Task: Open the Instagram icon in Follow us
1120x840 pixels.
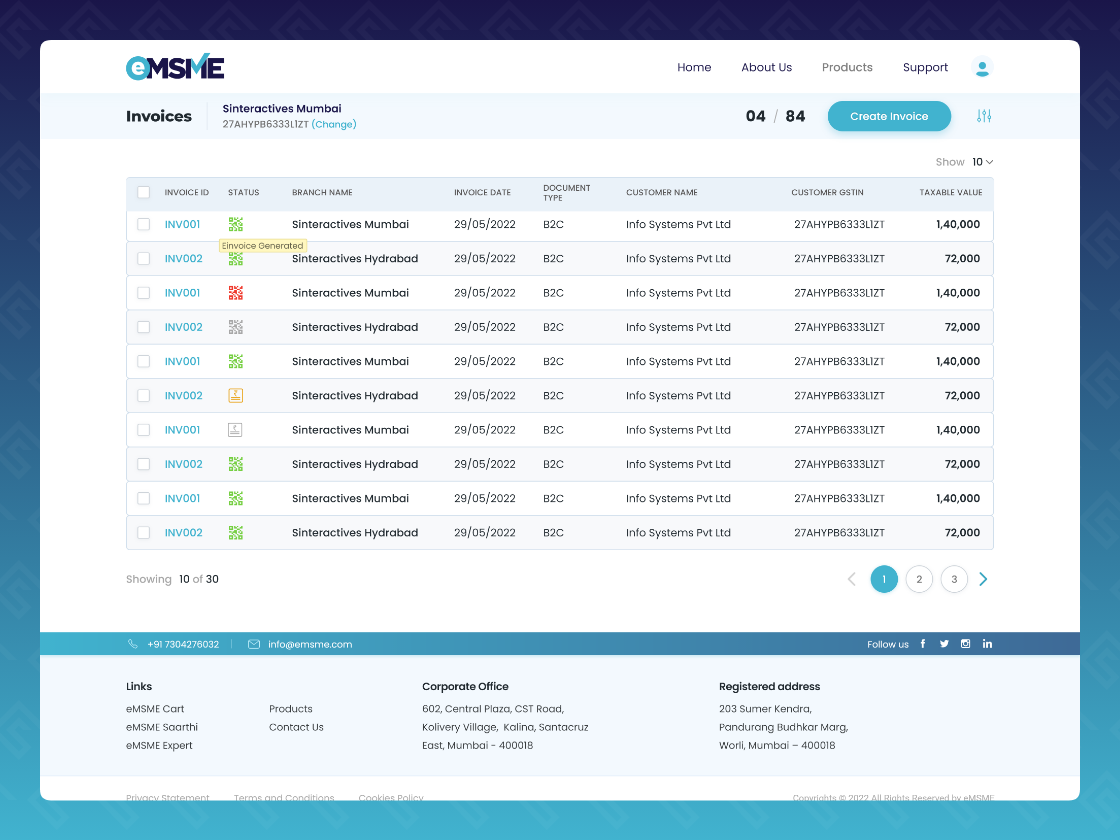Action: (966, 644)
